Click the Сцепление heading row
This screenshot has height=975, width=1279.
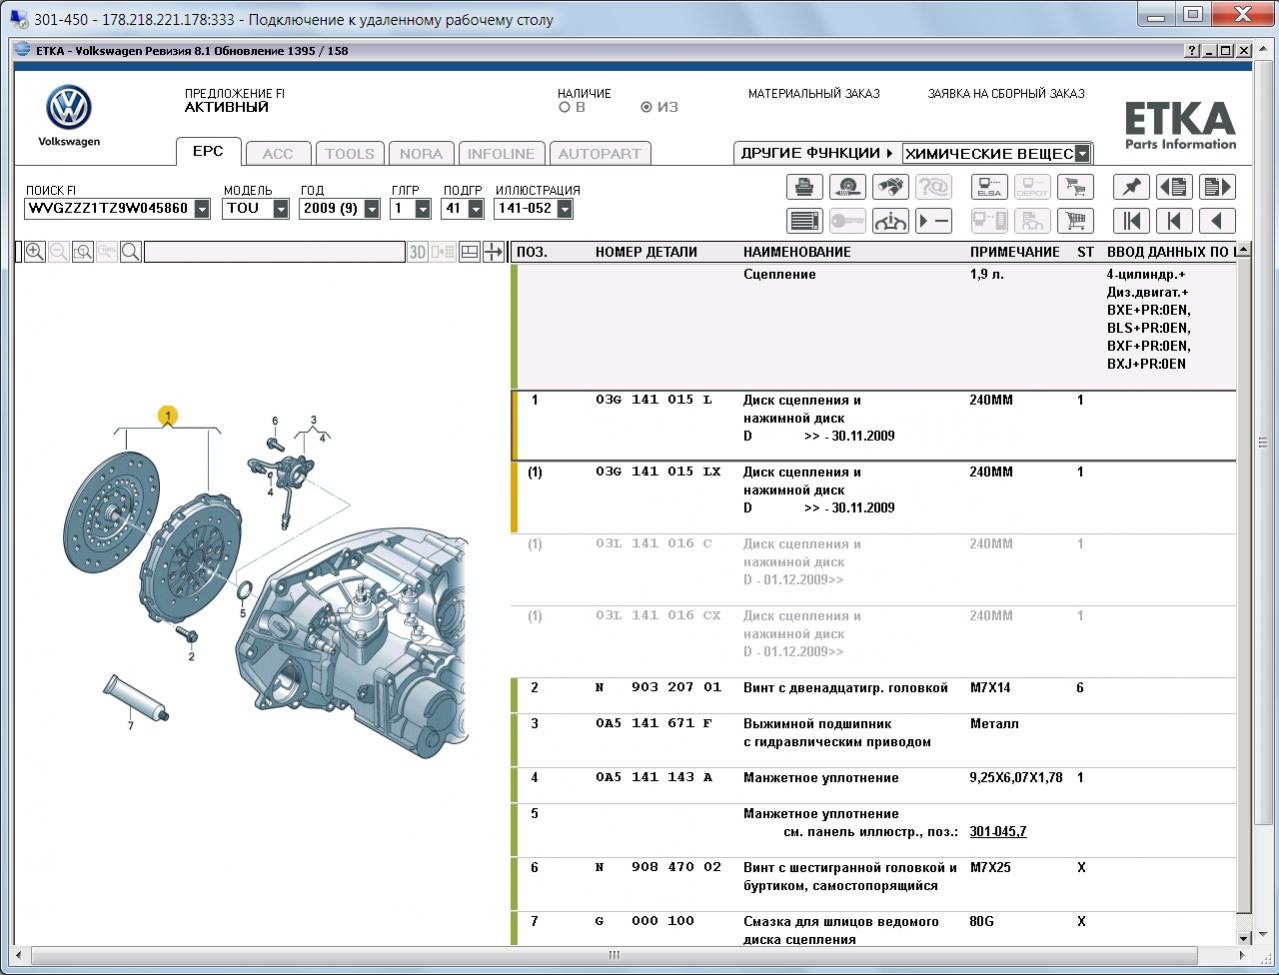pos(874,326)
